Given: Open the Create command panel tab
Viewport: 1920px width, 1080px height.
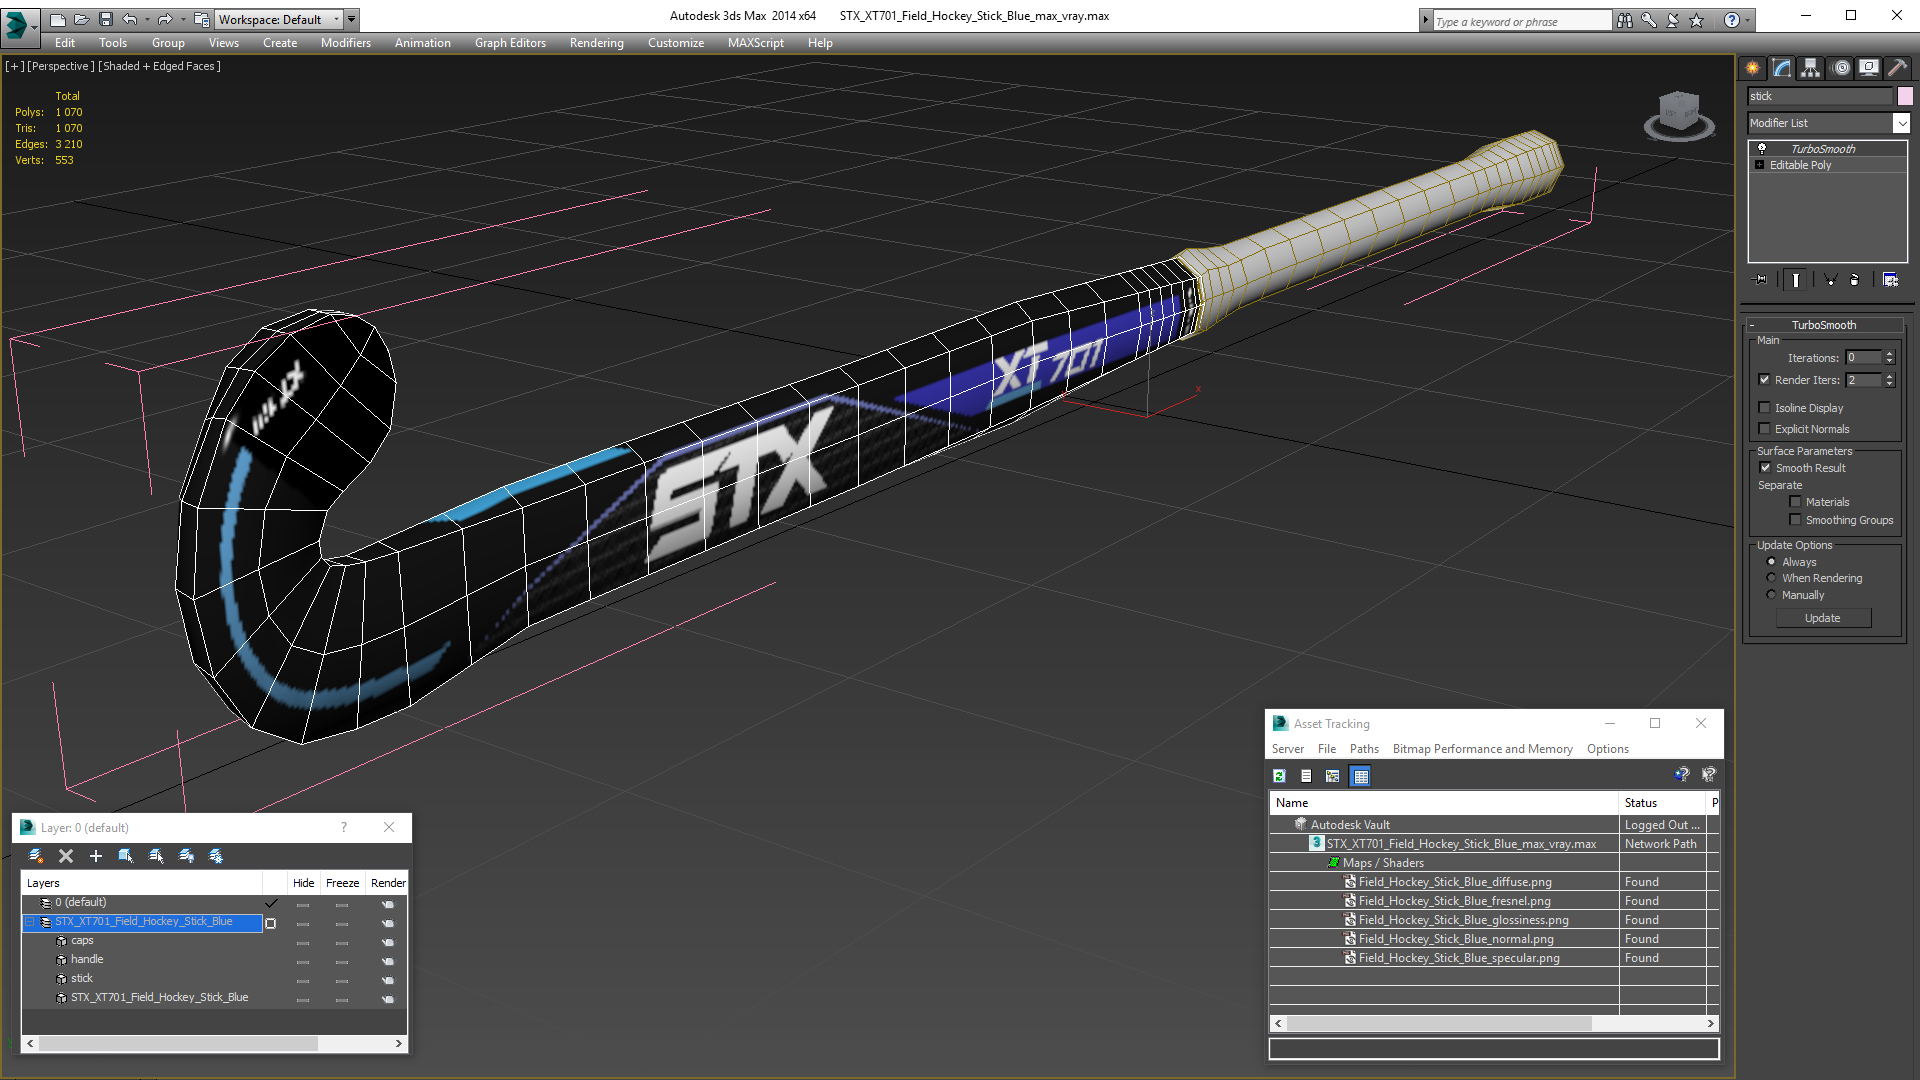Looking at the screenshot, I should (1752, 68).
